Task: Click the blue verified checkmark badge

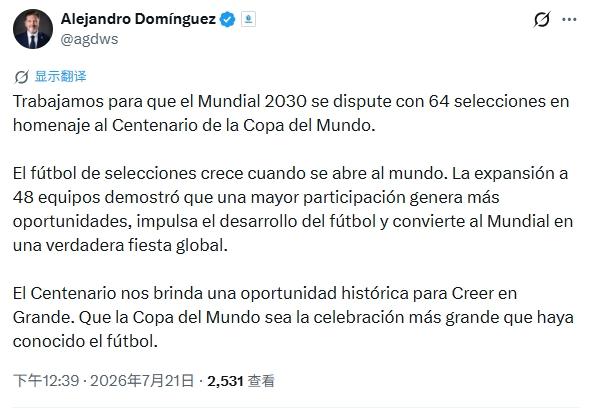Action: point(228,20)
